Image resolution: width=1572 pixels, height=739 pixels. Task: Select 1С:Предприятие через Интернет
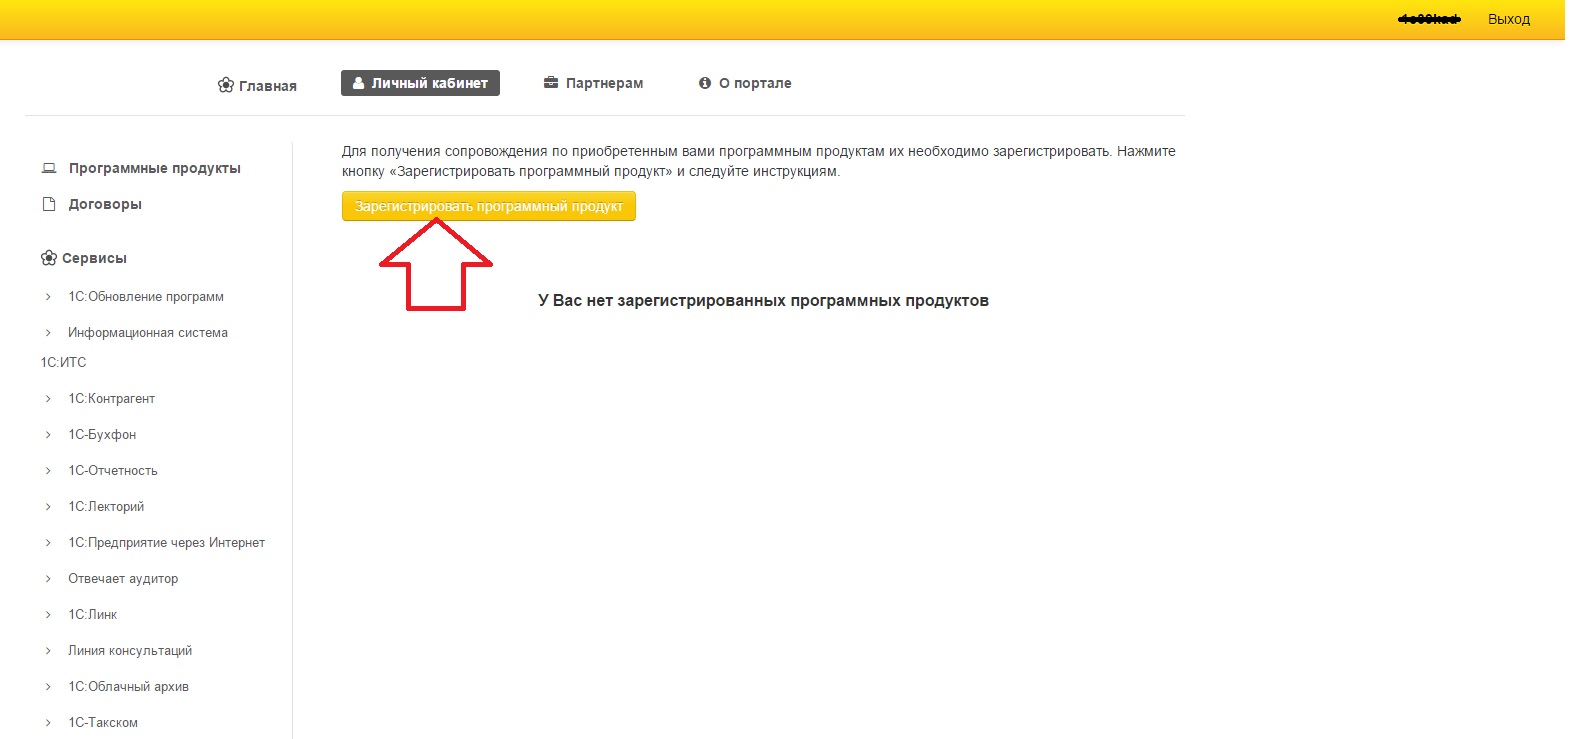coord(166,543)
